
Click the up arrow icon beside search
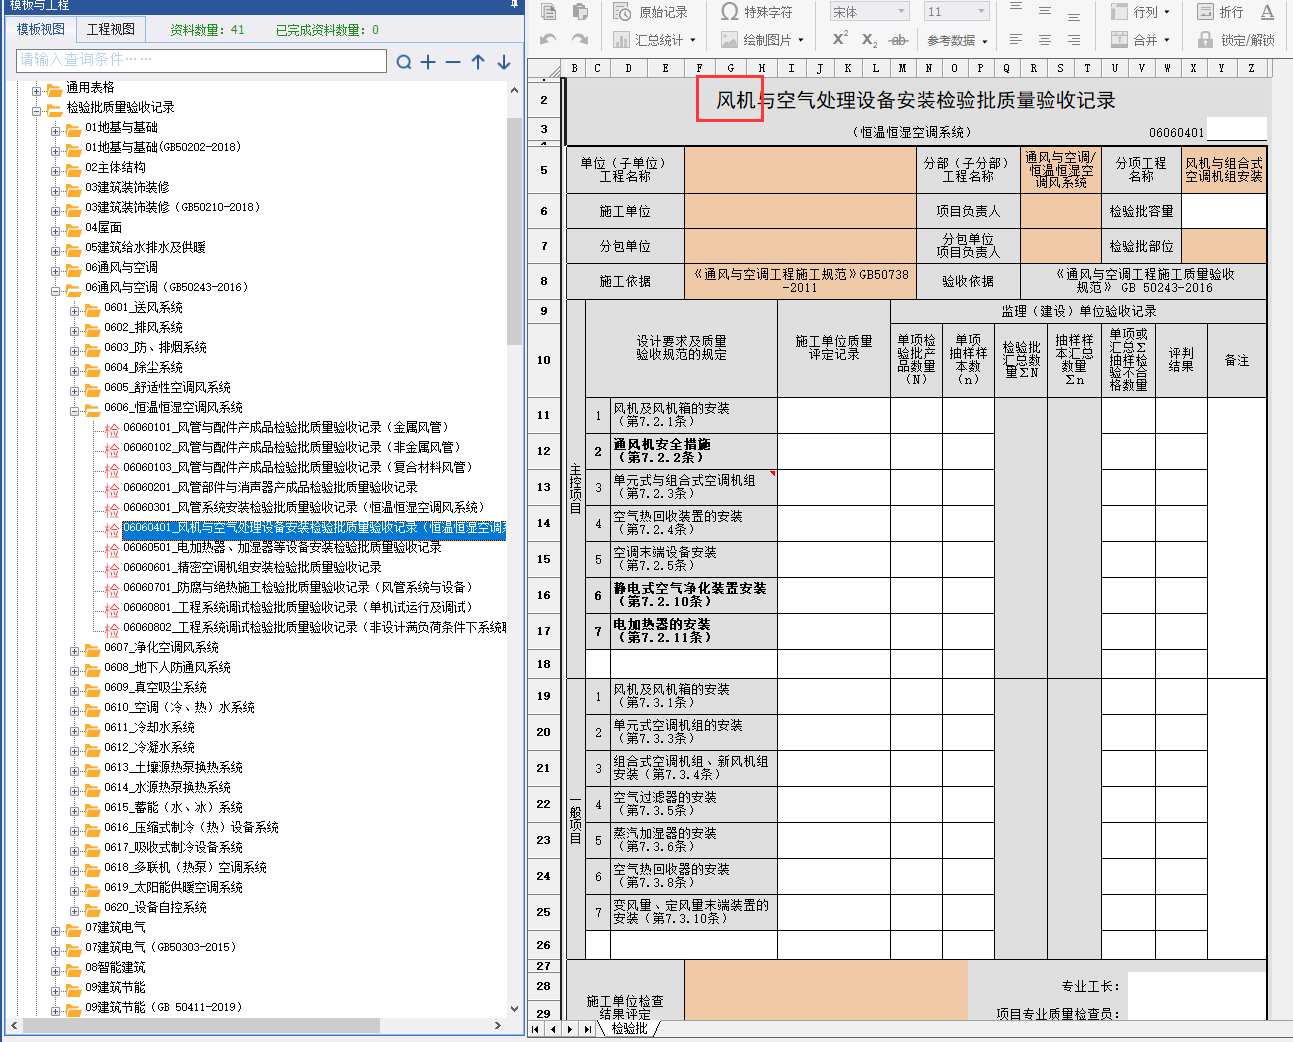point(478,62)
